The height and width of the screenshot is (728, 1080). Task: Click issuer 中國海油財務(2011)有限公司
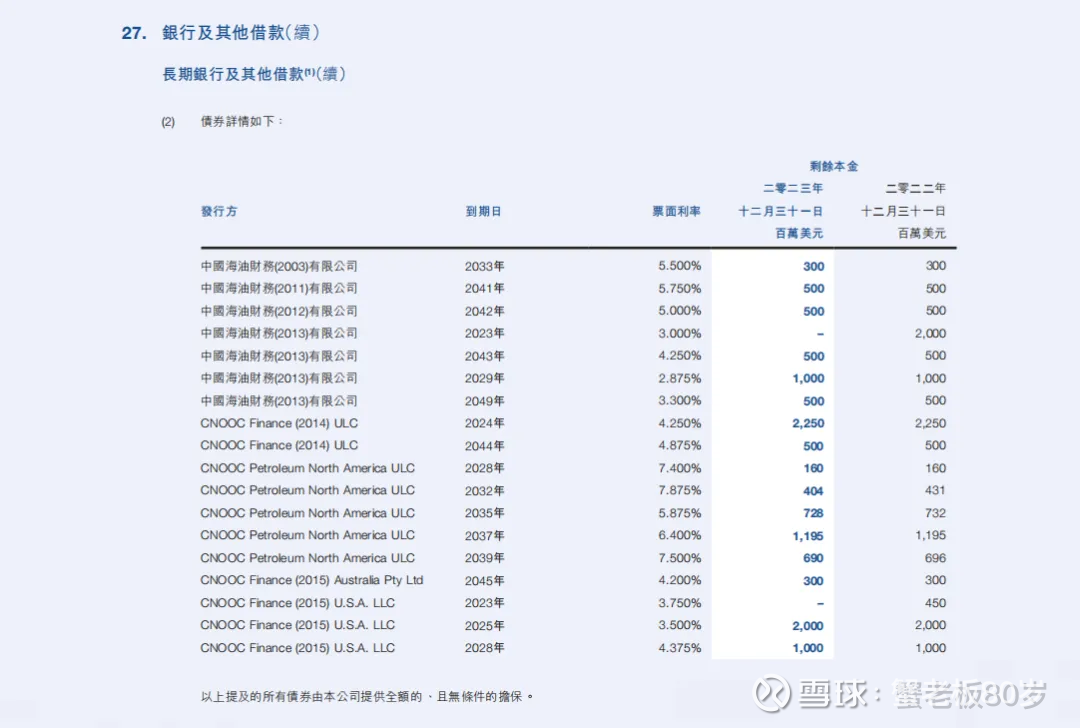[x=279, y=288]
